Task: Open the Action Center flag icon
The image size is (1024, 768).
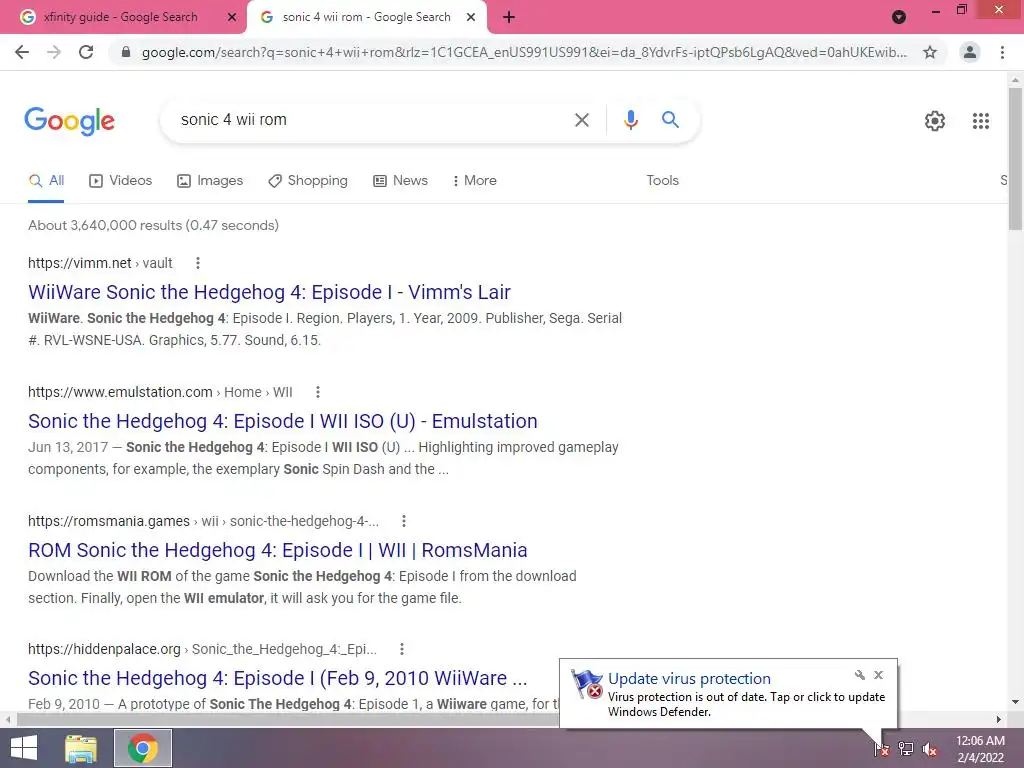Action: (x=881, y=749)
